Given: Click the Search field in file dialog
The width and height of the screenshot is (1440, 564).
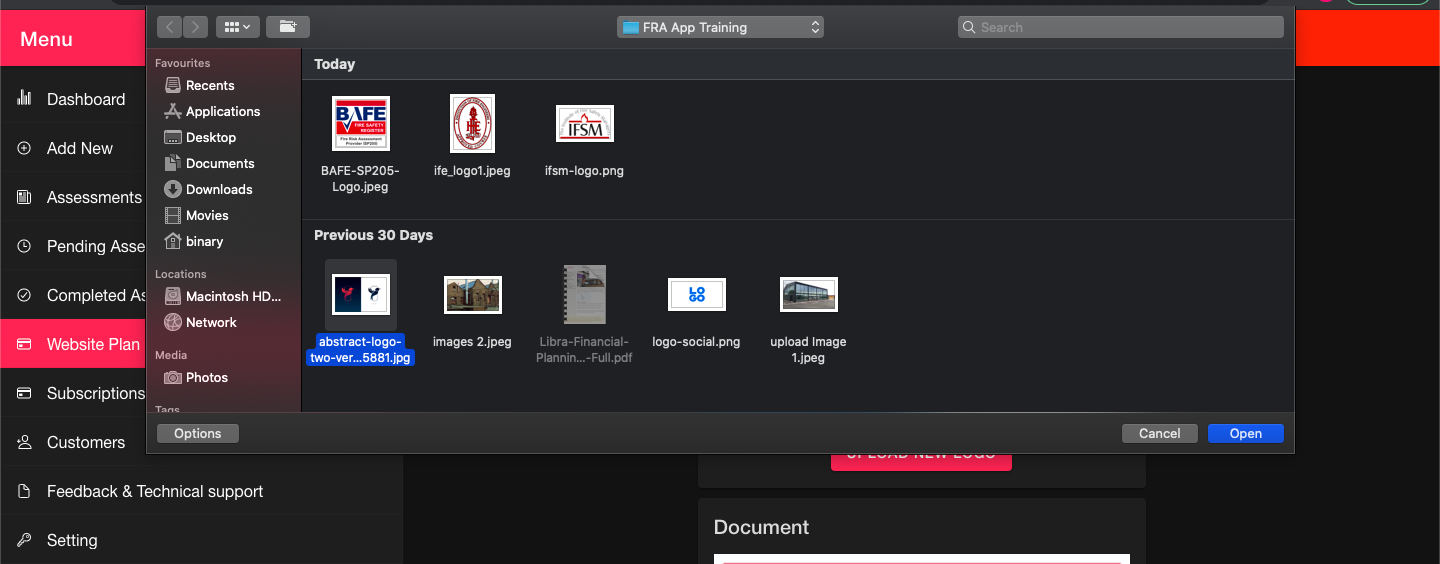Looking at the screenshot, I should (1121, 27).
